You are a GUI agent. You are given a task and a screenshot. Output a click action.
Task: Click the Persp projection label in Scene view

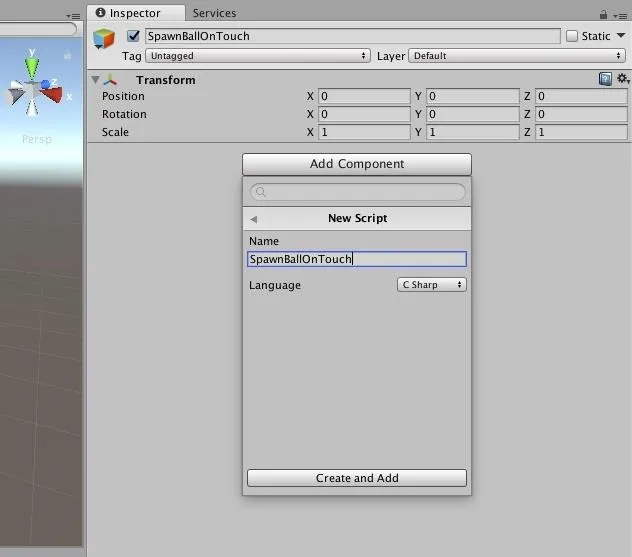click(37, 139)
